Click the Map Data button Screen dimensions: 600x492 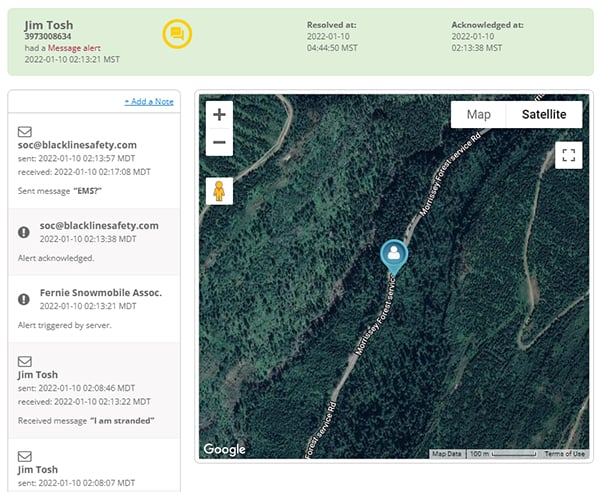click(447, 454)
